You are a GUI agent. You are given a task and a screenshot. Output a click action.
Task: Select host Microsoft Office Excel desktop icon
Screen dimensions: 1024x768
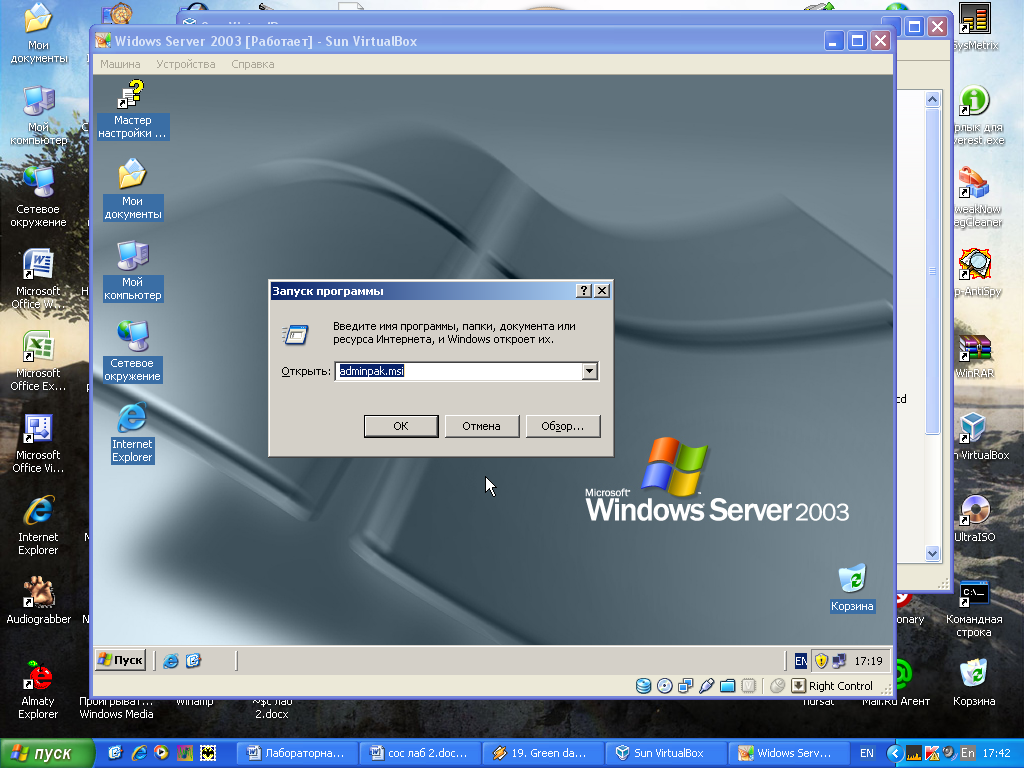pos(38,361)
